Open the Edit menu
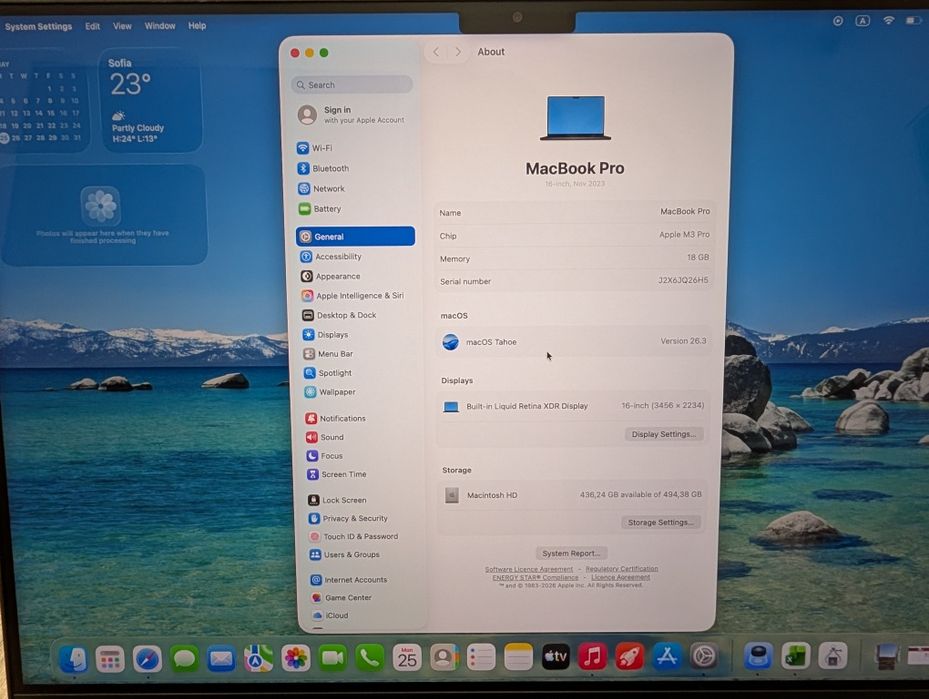Viewport: 929px width, 699px height. click(92, 27)
